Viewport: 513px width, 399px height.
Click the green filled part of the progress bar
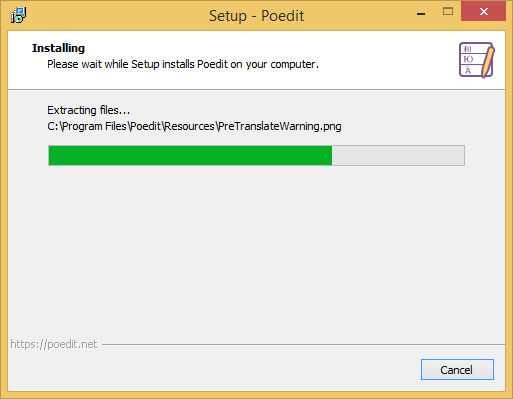click(190, 155)
